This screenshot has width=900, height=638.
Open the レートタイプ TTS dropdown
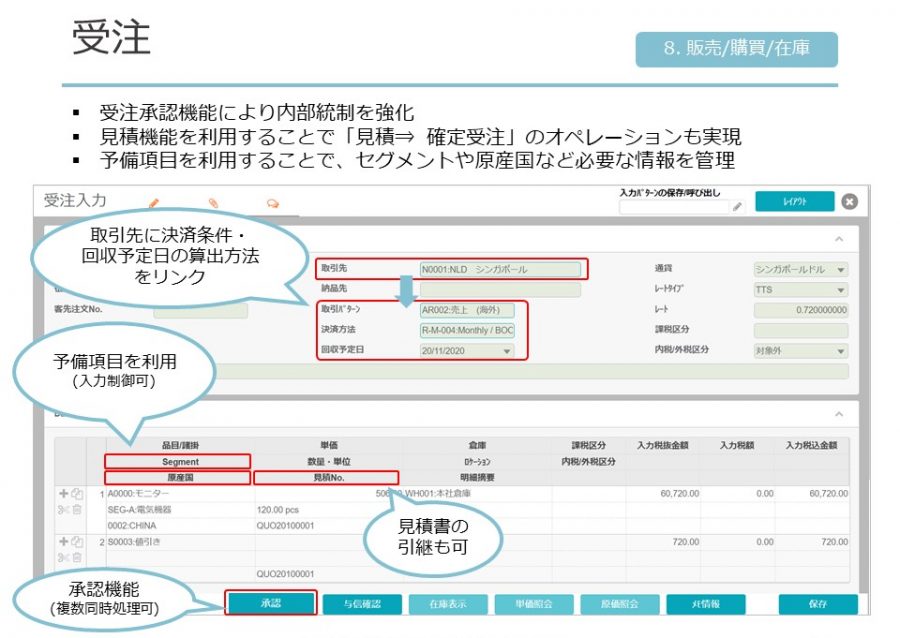[840, 290]
